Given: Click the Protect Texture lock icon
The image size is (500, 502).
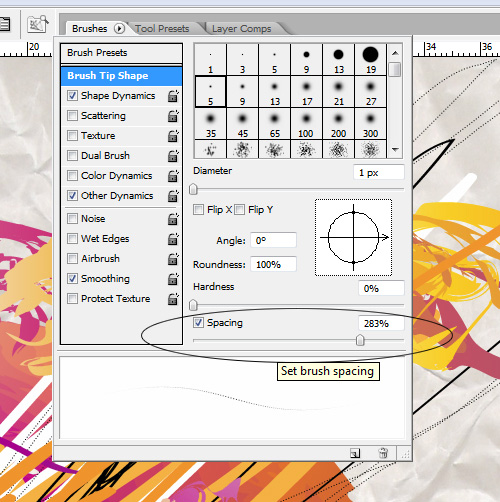Looking at the screenshot, I should click(x=173, y=299).
